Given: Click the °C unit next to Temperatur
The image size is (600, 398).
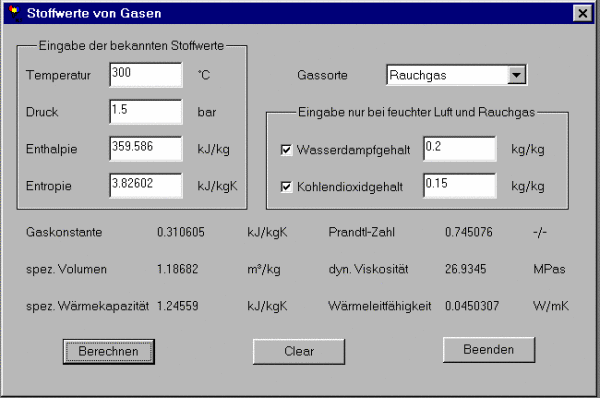Looking at the screenshot, I should click(x=204, y=75).
